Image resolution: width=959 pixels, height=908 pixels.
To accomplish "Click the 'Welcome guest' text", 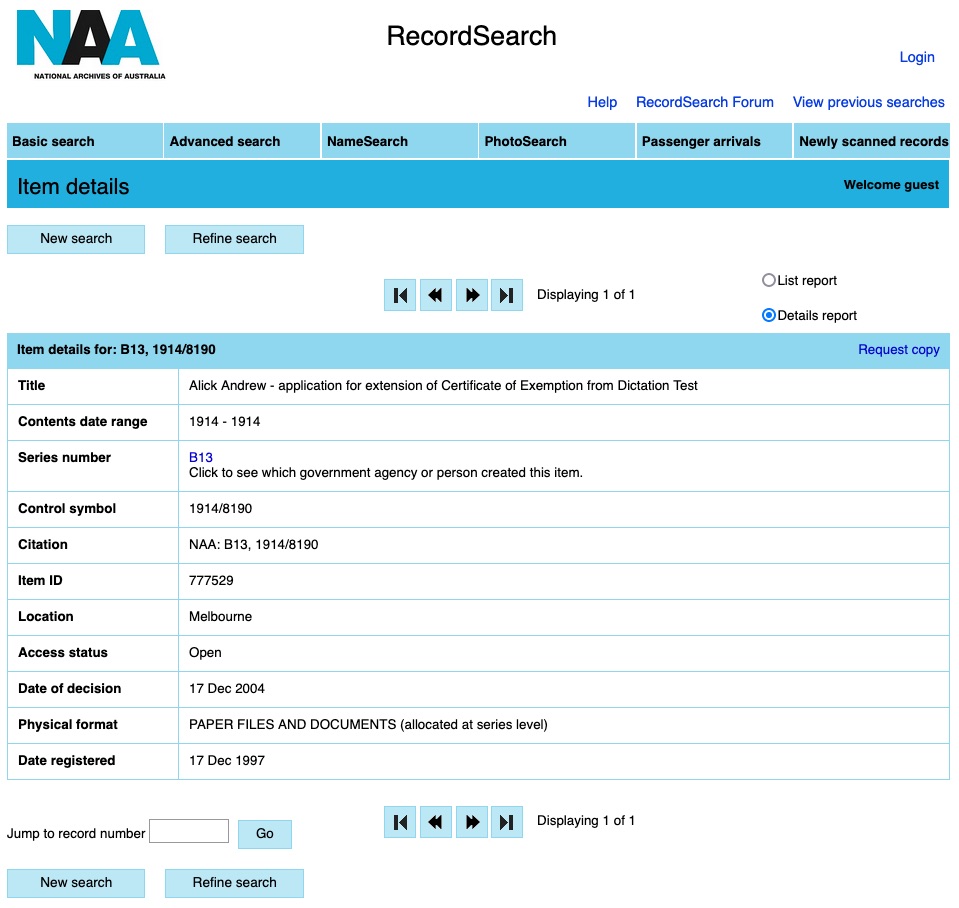I will click(x=890, y=185).
